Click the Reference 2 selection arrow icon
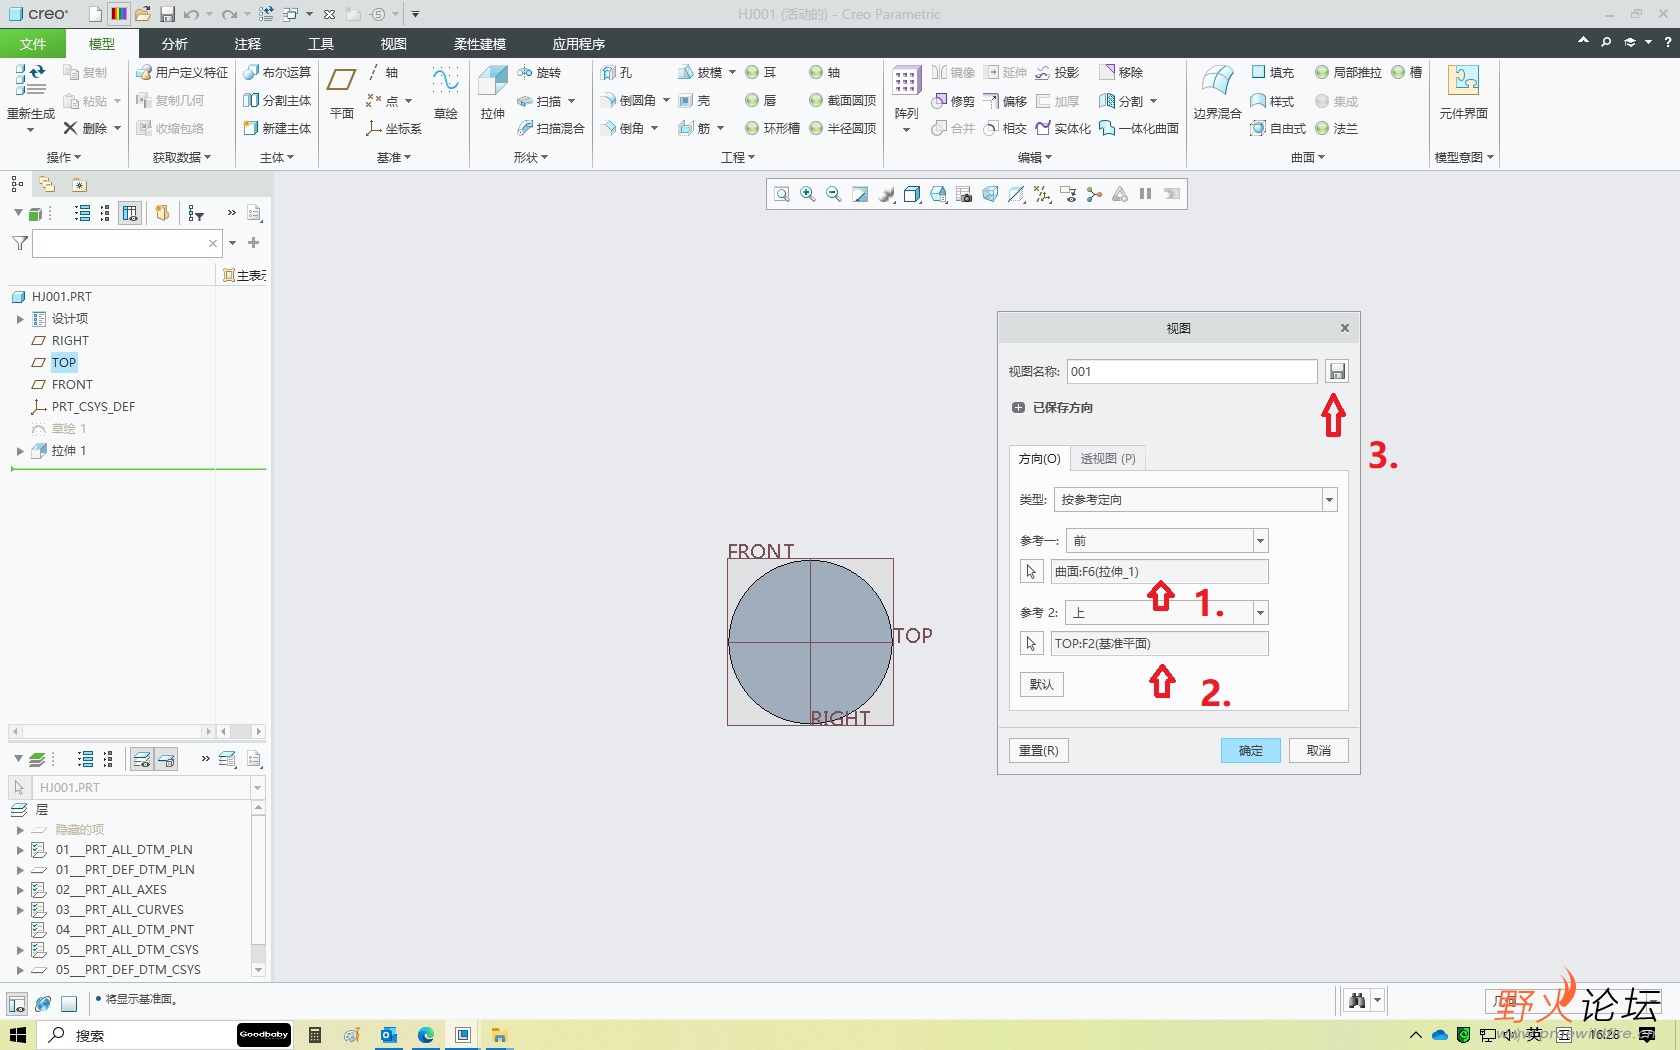The width and height of the screenshot is (1680, 1050). coord(1031,644)
